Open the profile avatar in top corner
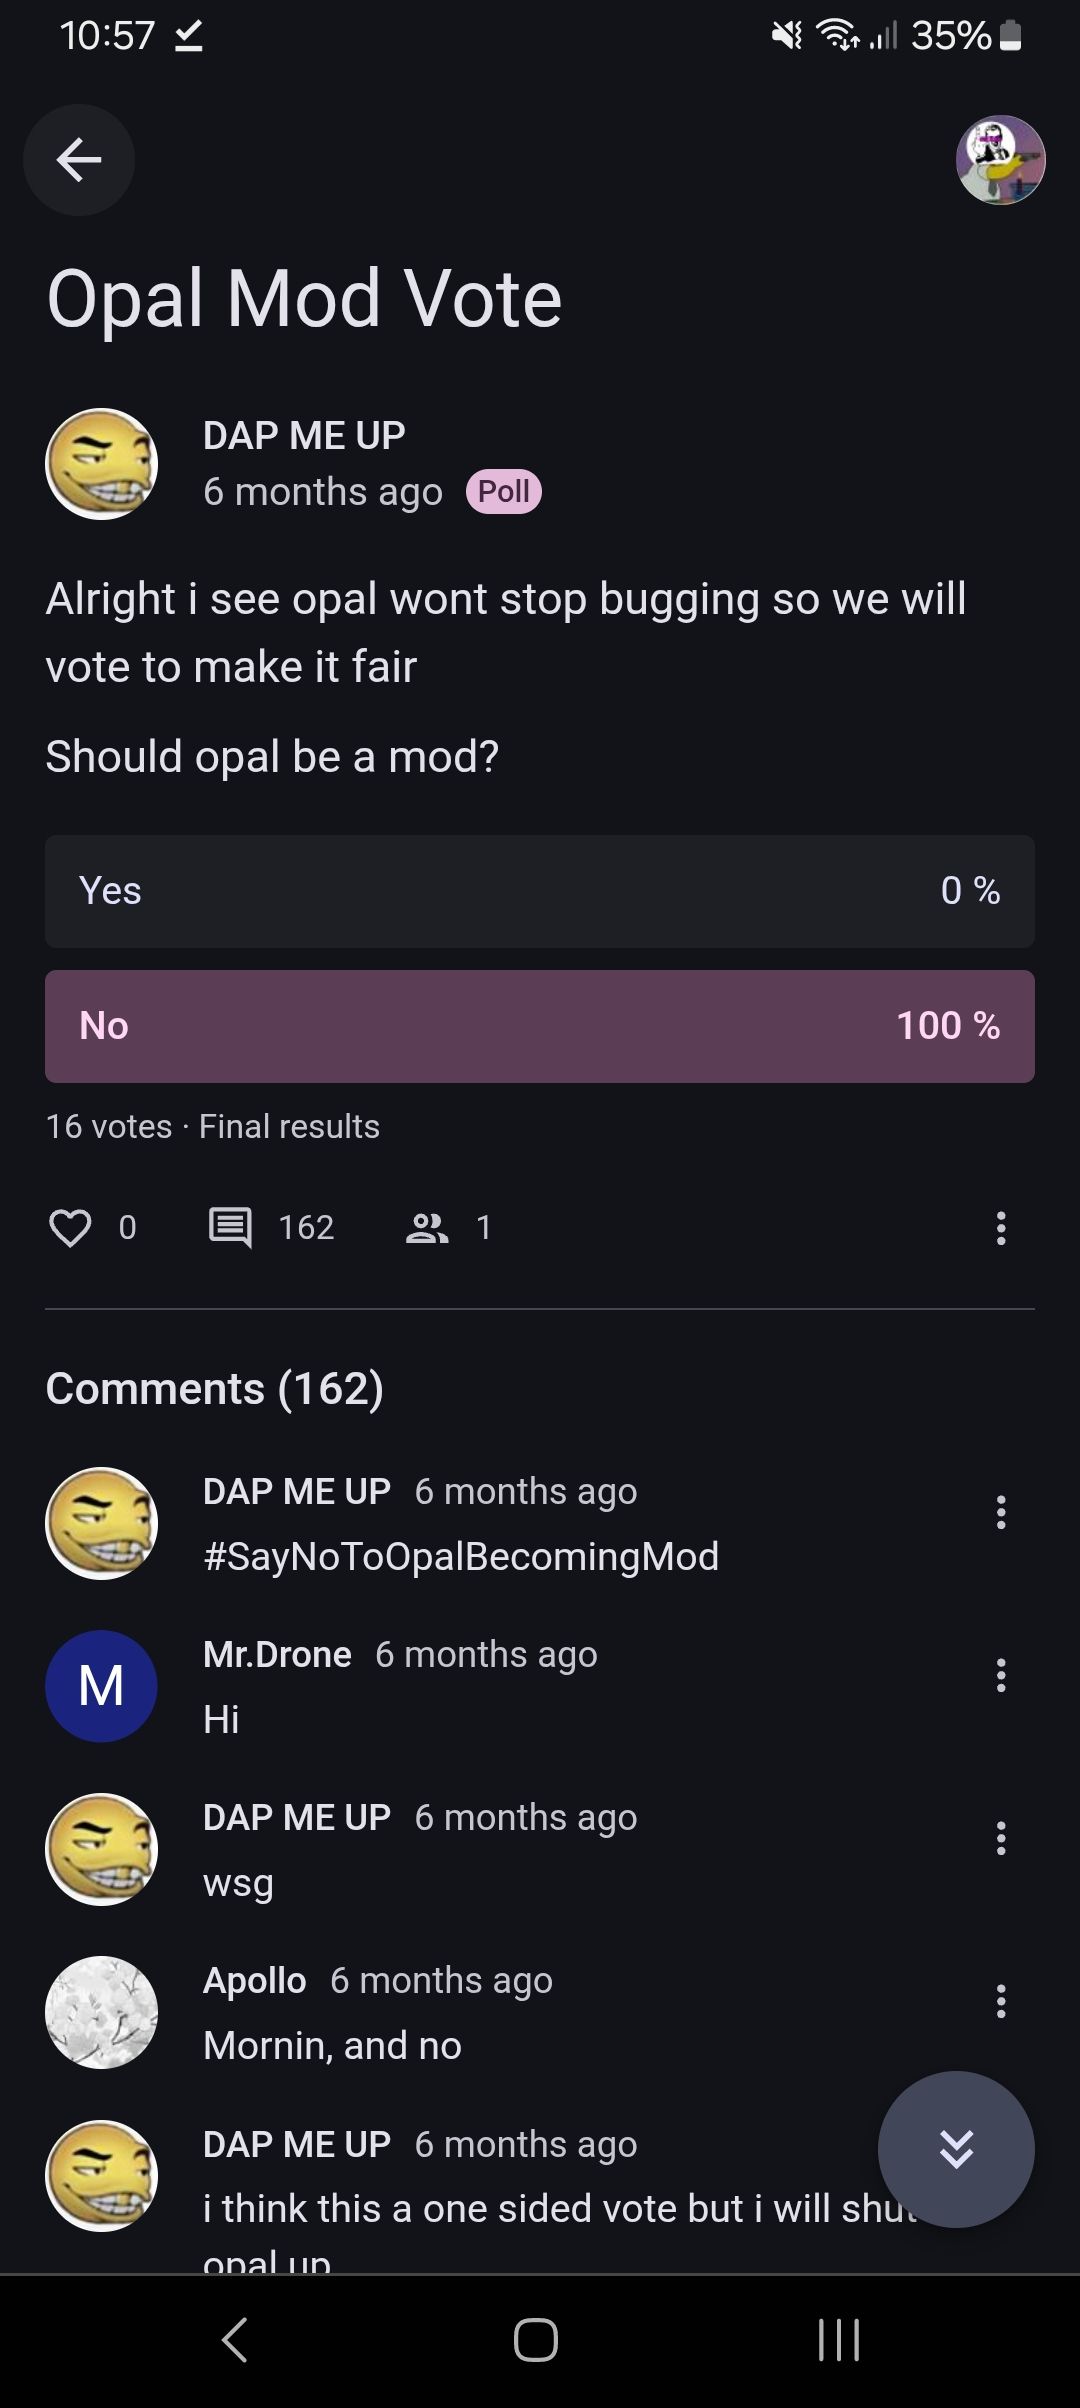This screenshot has width=1080, height=2408. [x=1000, y=160]
